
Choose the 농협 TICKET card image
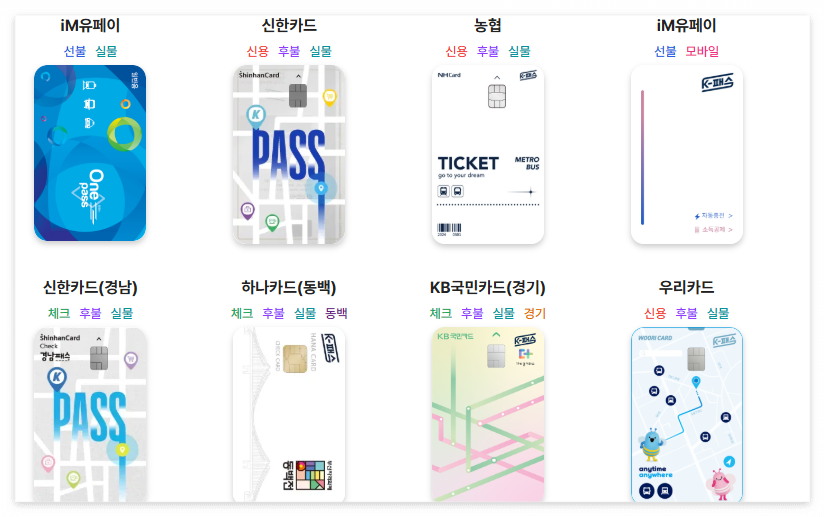pos(488,154)
